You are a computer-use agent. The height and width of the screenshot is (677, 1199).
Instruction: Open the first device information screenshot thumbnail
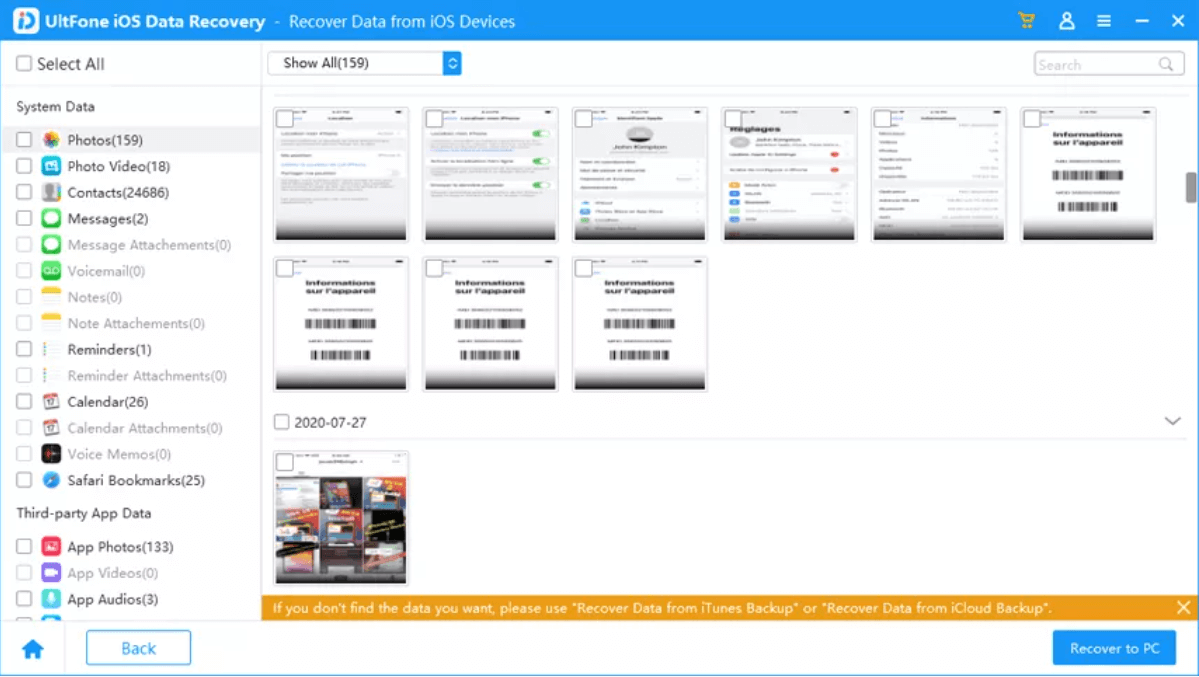pos(1088,174)
